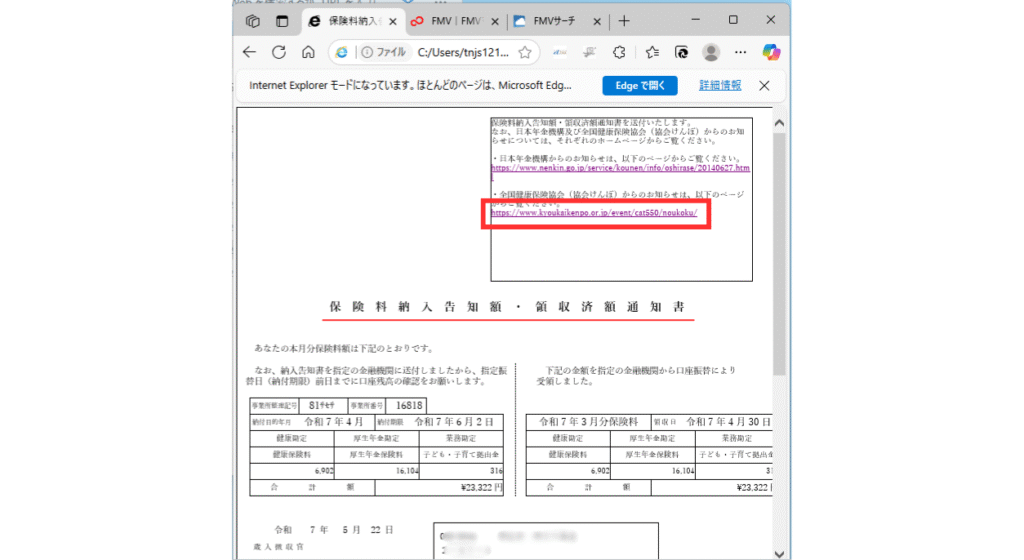Open the nenkin.go.jp oshirase link

(x=620, y=168)
